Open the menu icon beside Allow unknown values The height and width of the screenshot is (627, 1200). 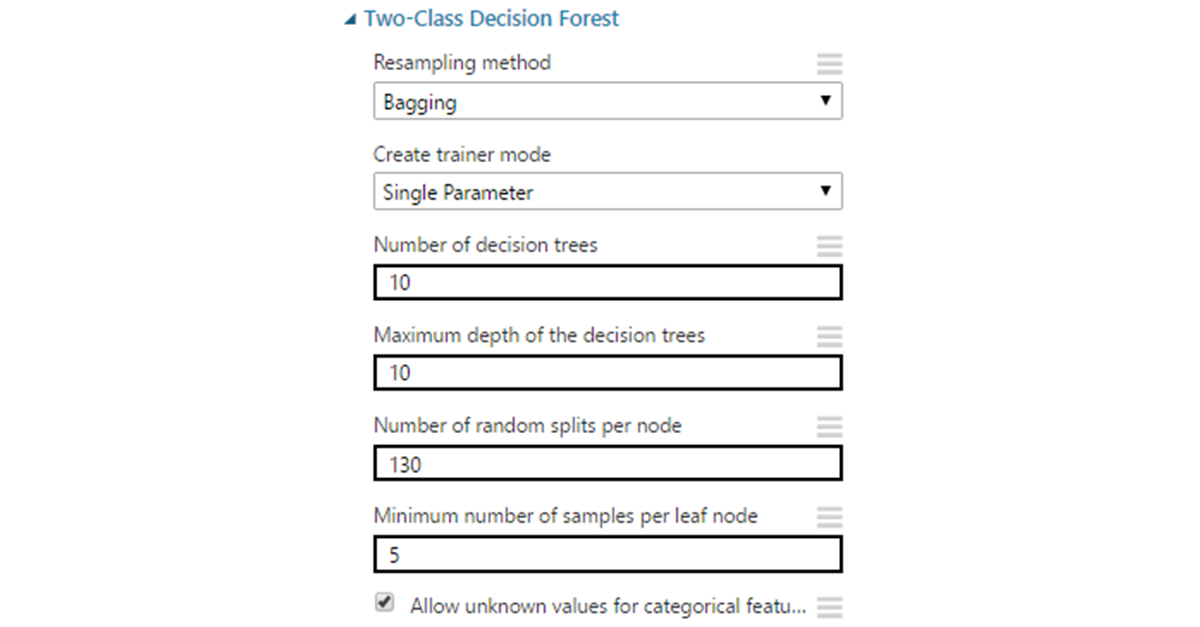[x=829, y=607]
